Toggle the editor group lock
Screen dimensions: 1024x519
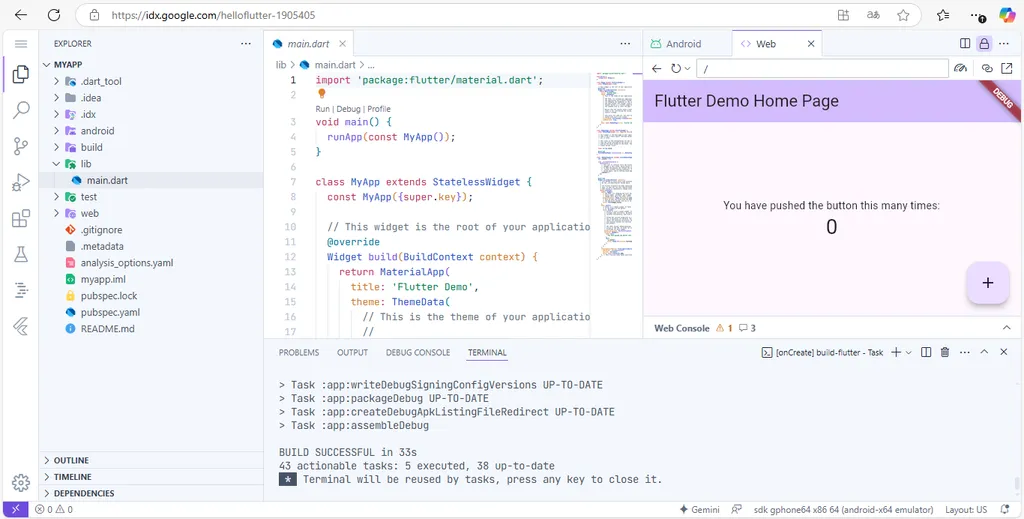tap(984, 44)
